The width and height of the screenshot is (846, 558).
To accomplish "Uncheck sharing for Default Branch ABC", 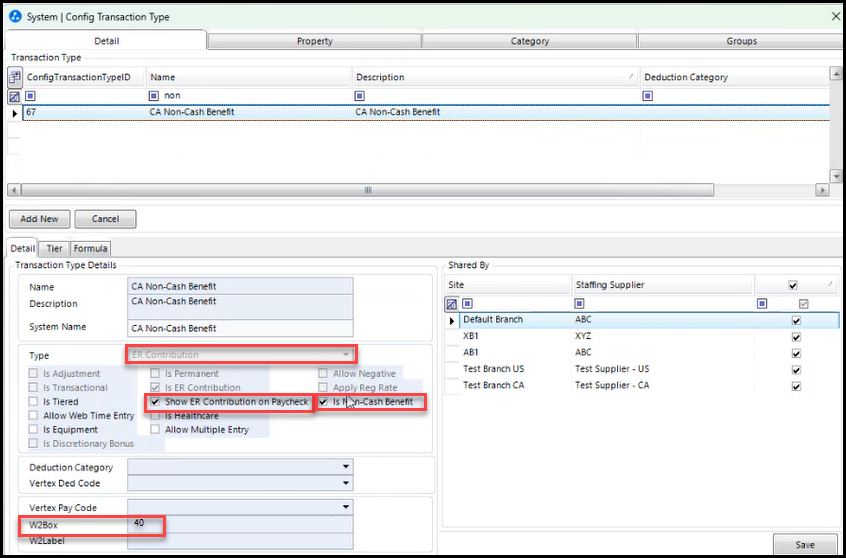I will point(796,320).
